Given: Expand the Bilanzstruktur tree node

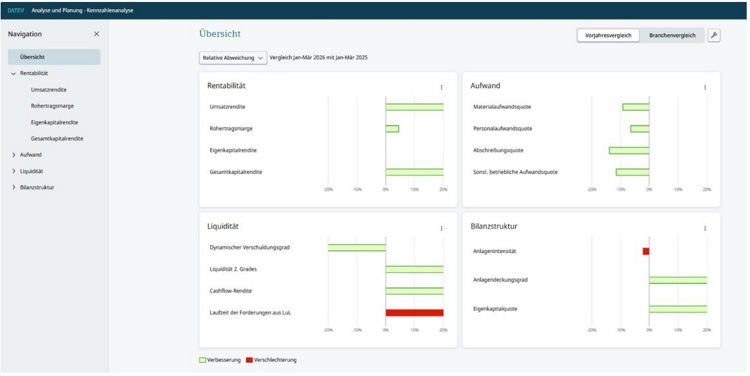Looking at the screenshot, I should click(13, 188).
